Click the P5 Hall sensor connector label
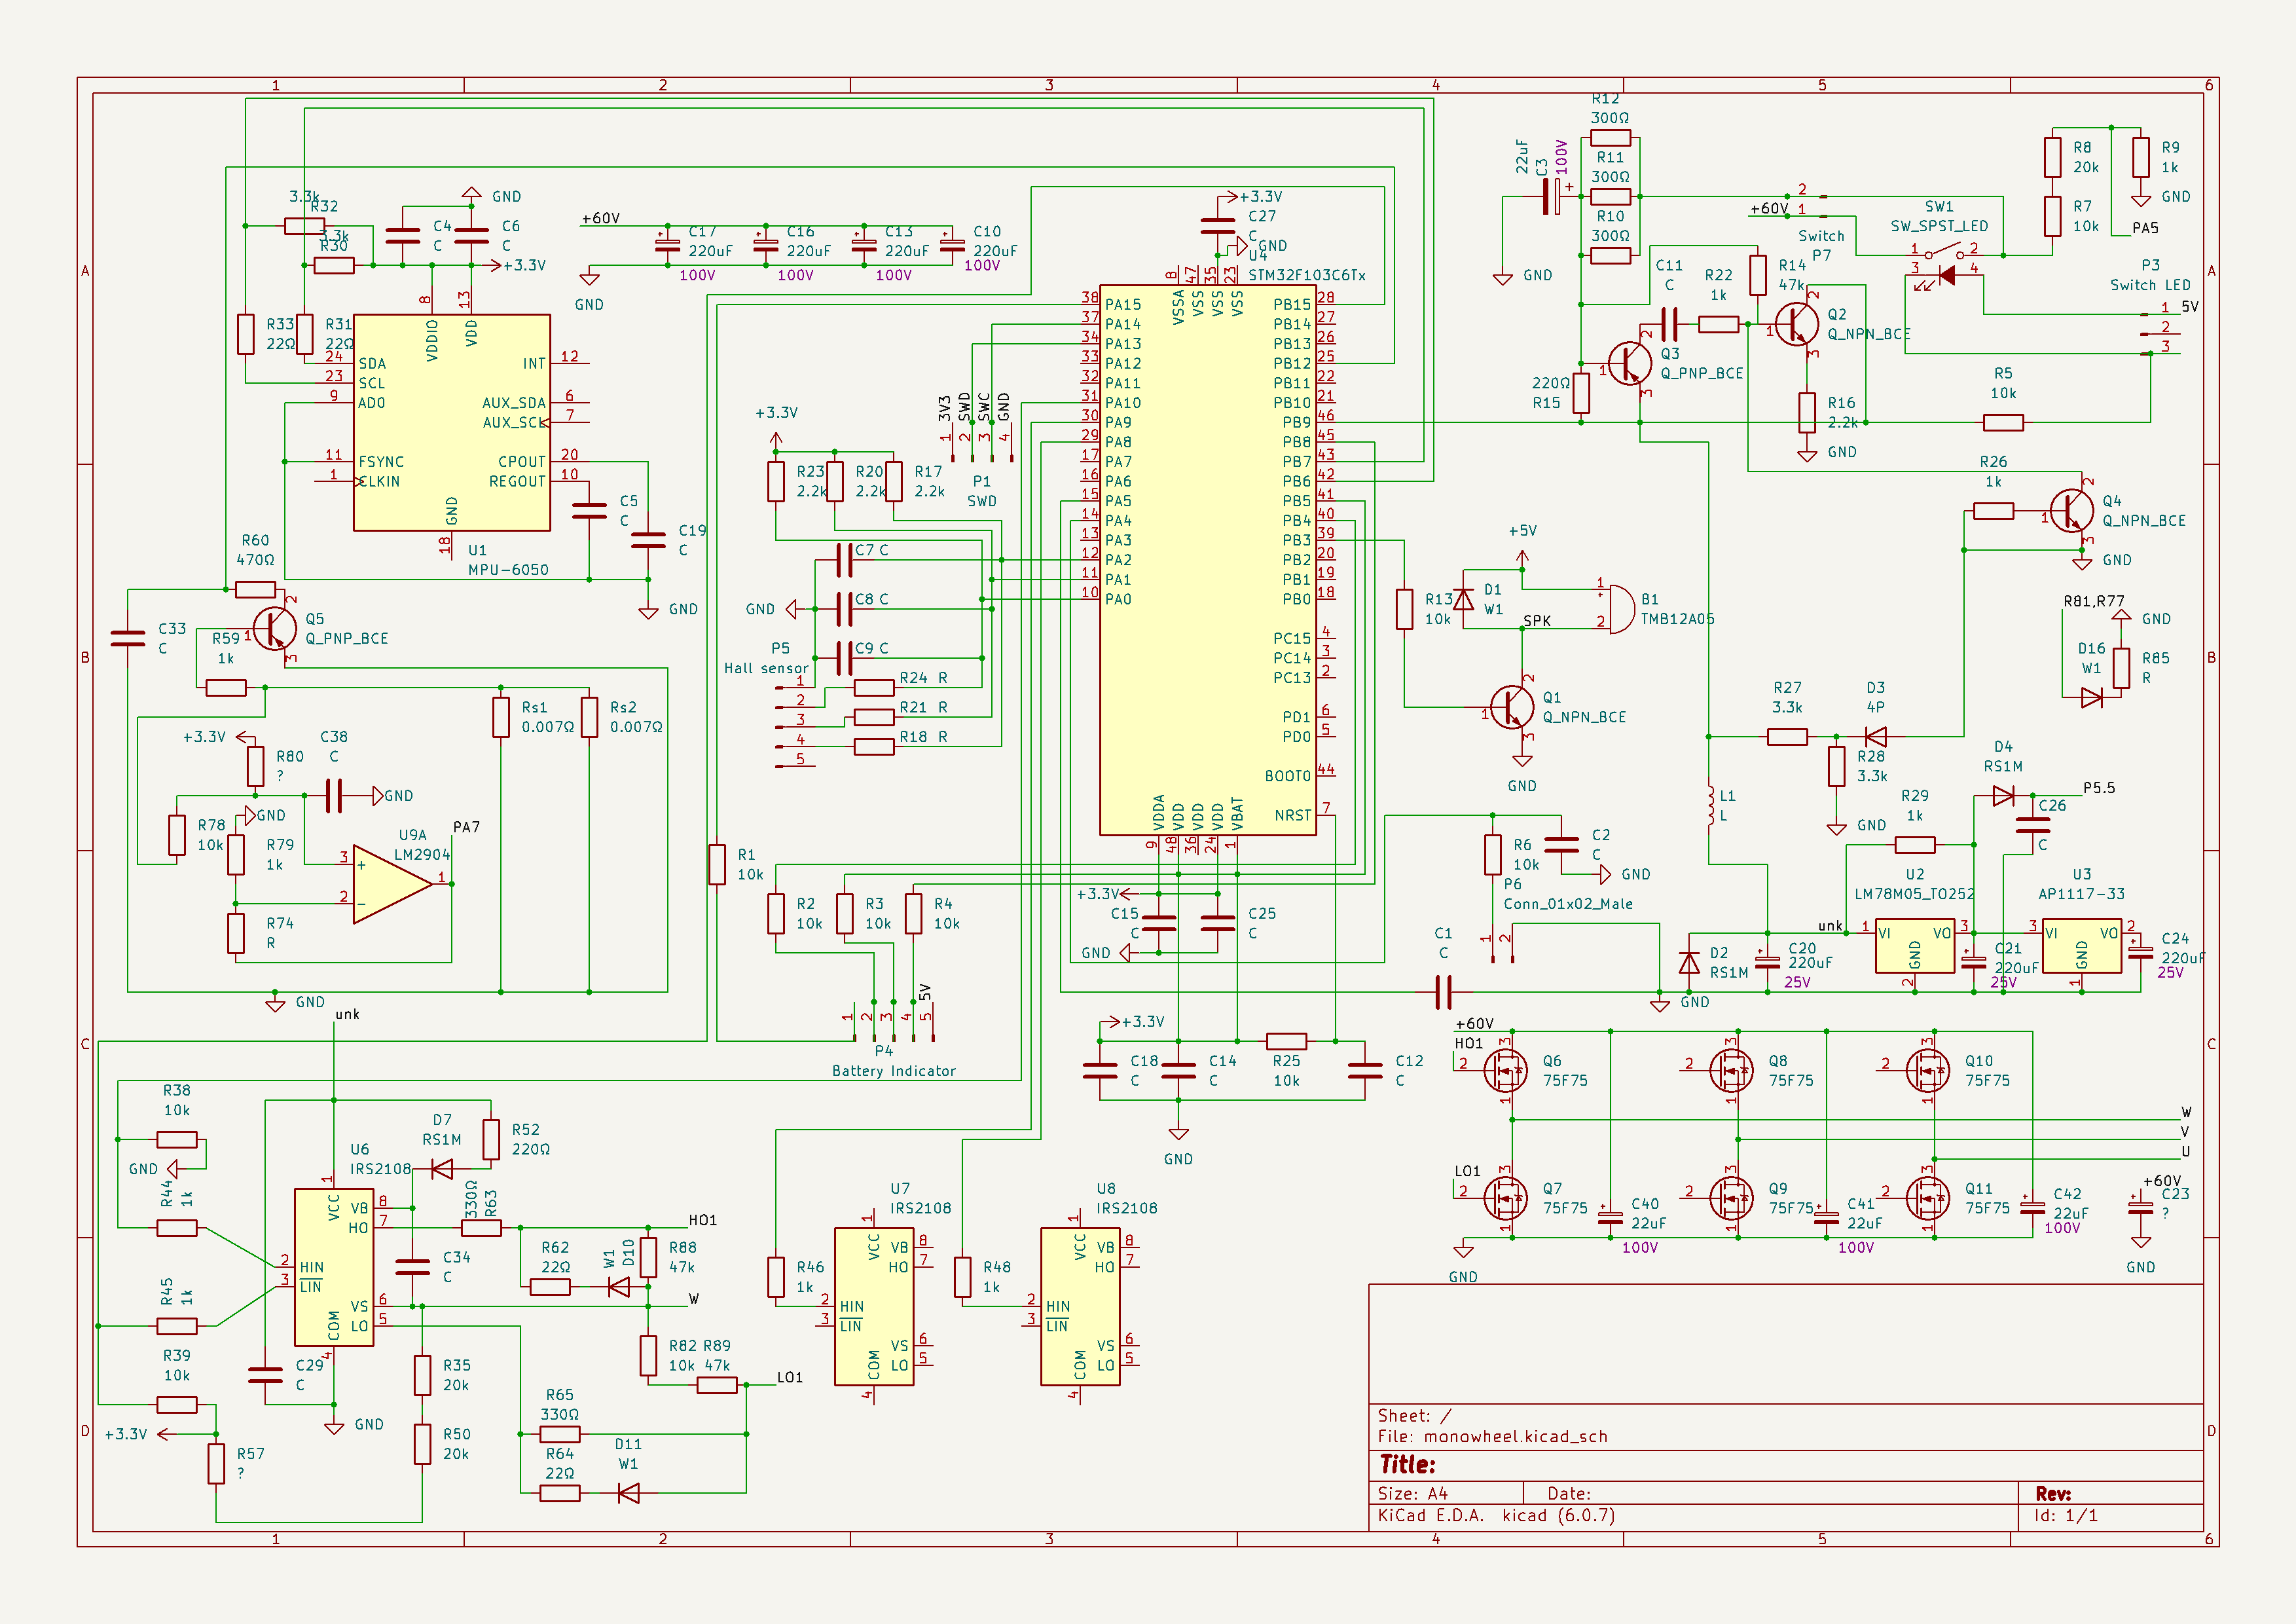The height and width of the screenshot is (1624, 2296). point(767,668)
